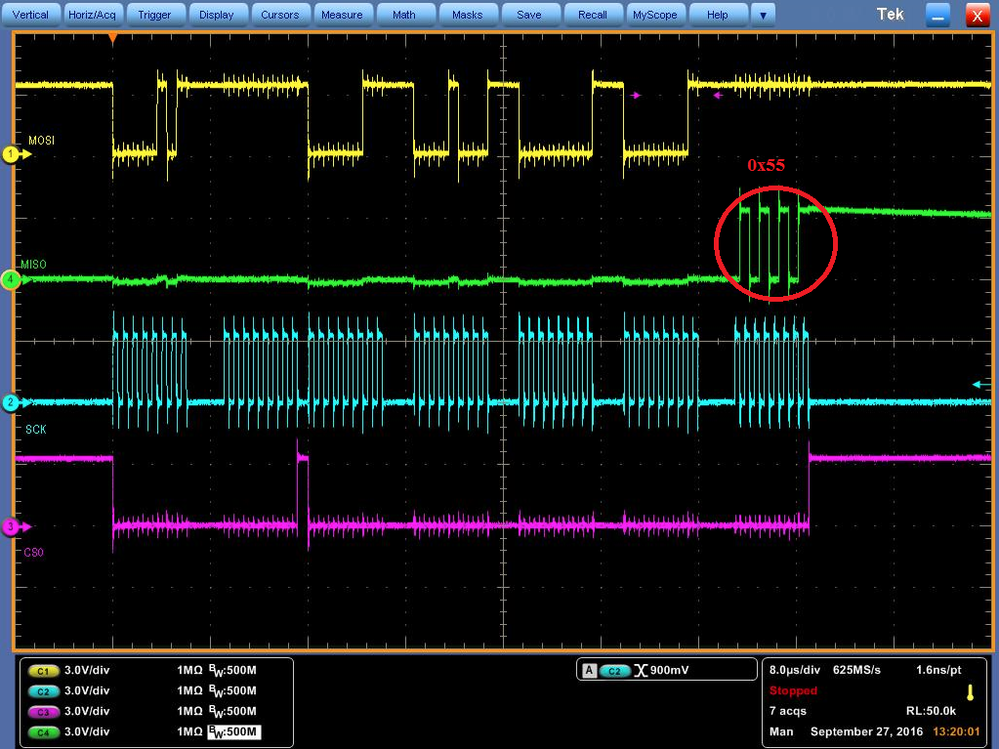Click the RL:50.0k record length readout
Image resolution: width=999 pixels, height=749 pixels.
coord(933,711)
